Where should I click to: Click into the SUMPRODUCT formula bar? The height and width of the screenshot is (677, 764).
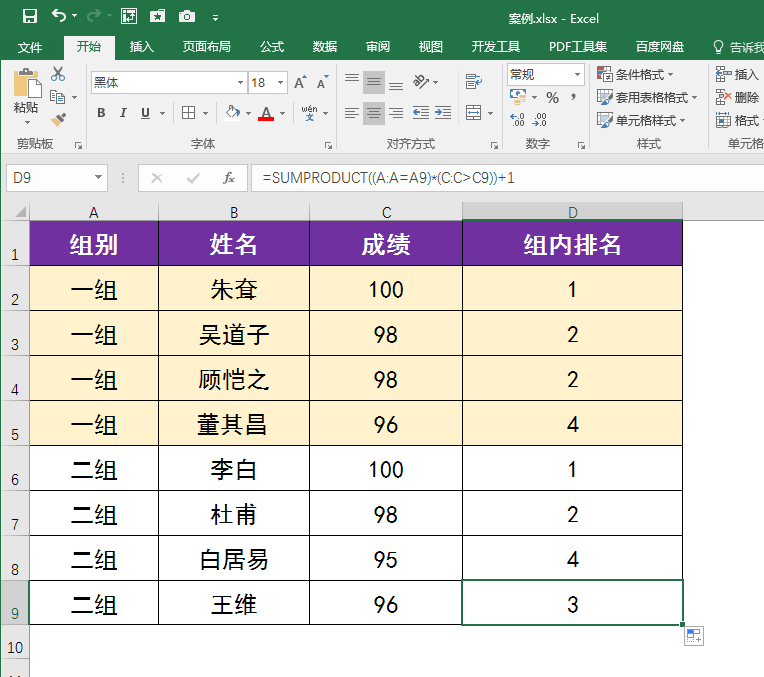[x=507, y=178]
